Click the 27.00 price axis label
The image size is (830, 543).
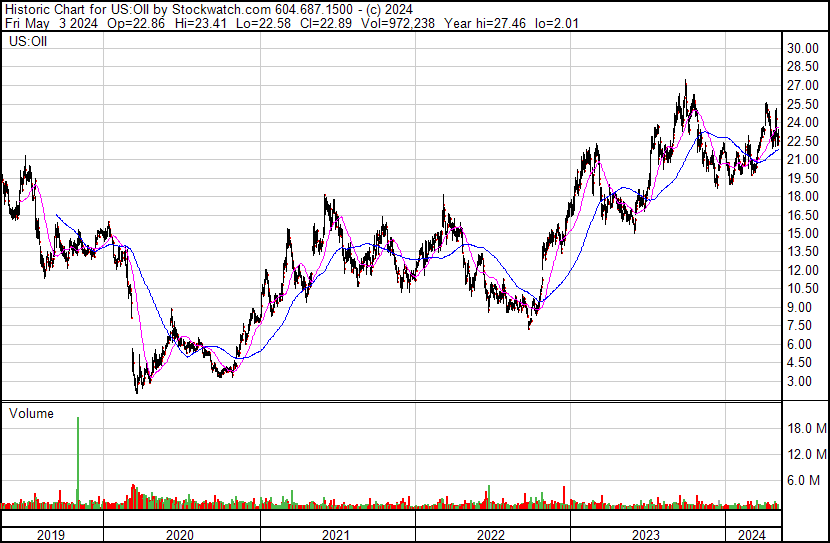803,85
